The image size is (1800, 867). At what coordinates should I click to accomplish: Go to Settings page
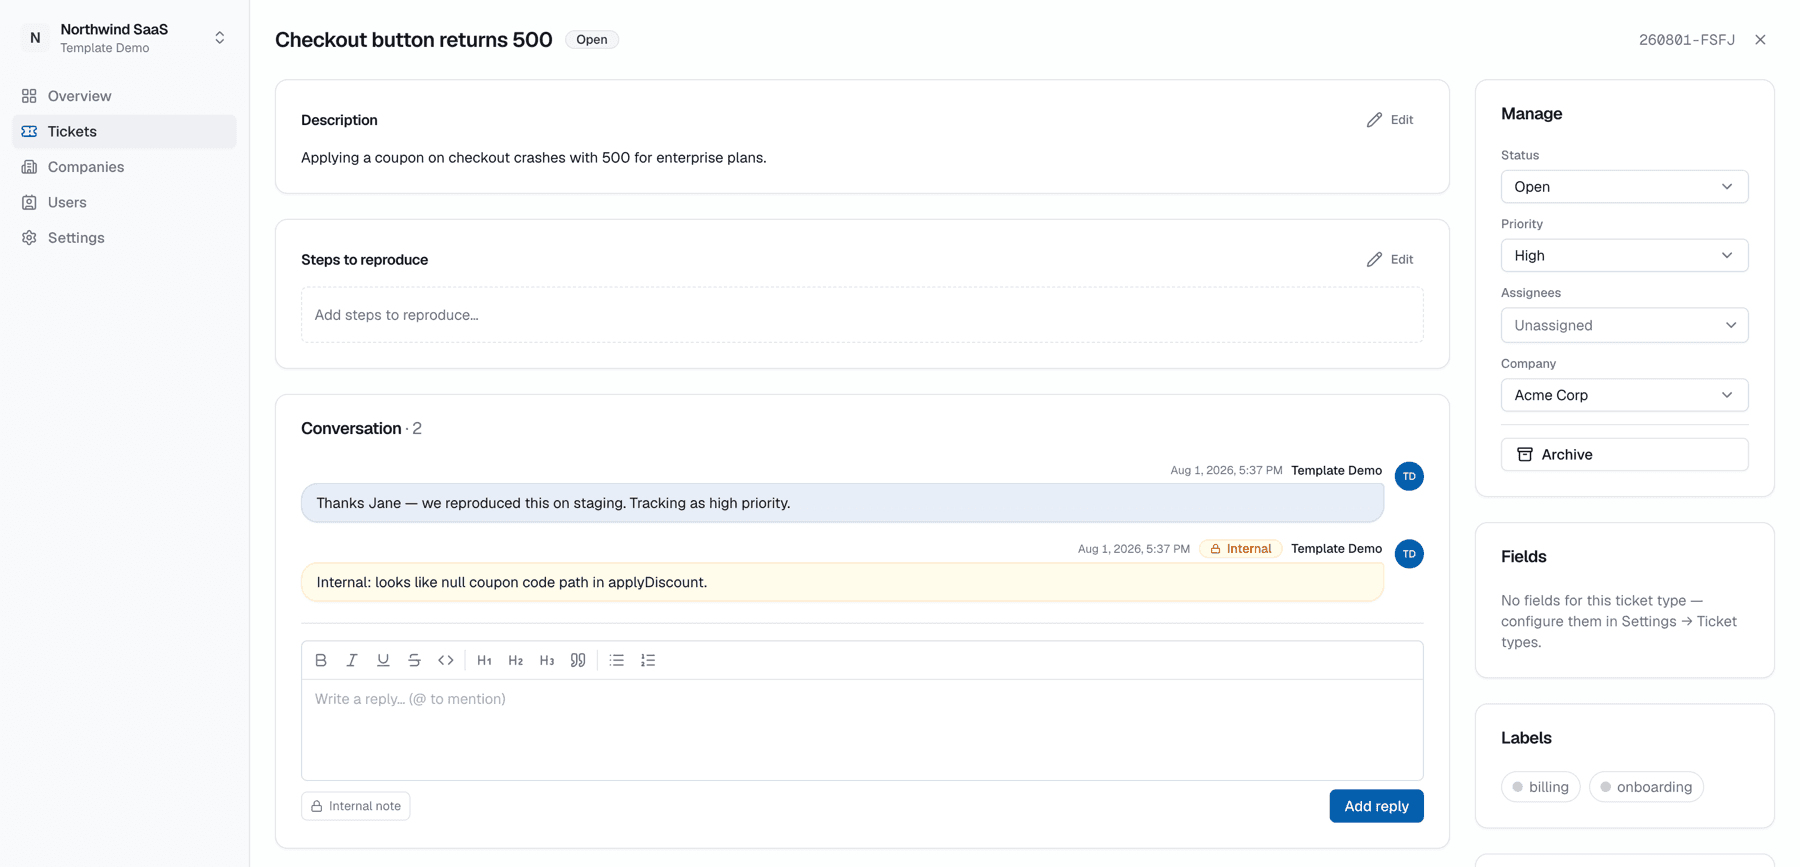tap(124, 238)
